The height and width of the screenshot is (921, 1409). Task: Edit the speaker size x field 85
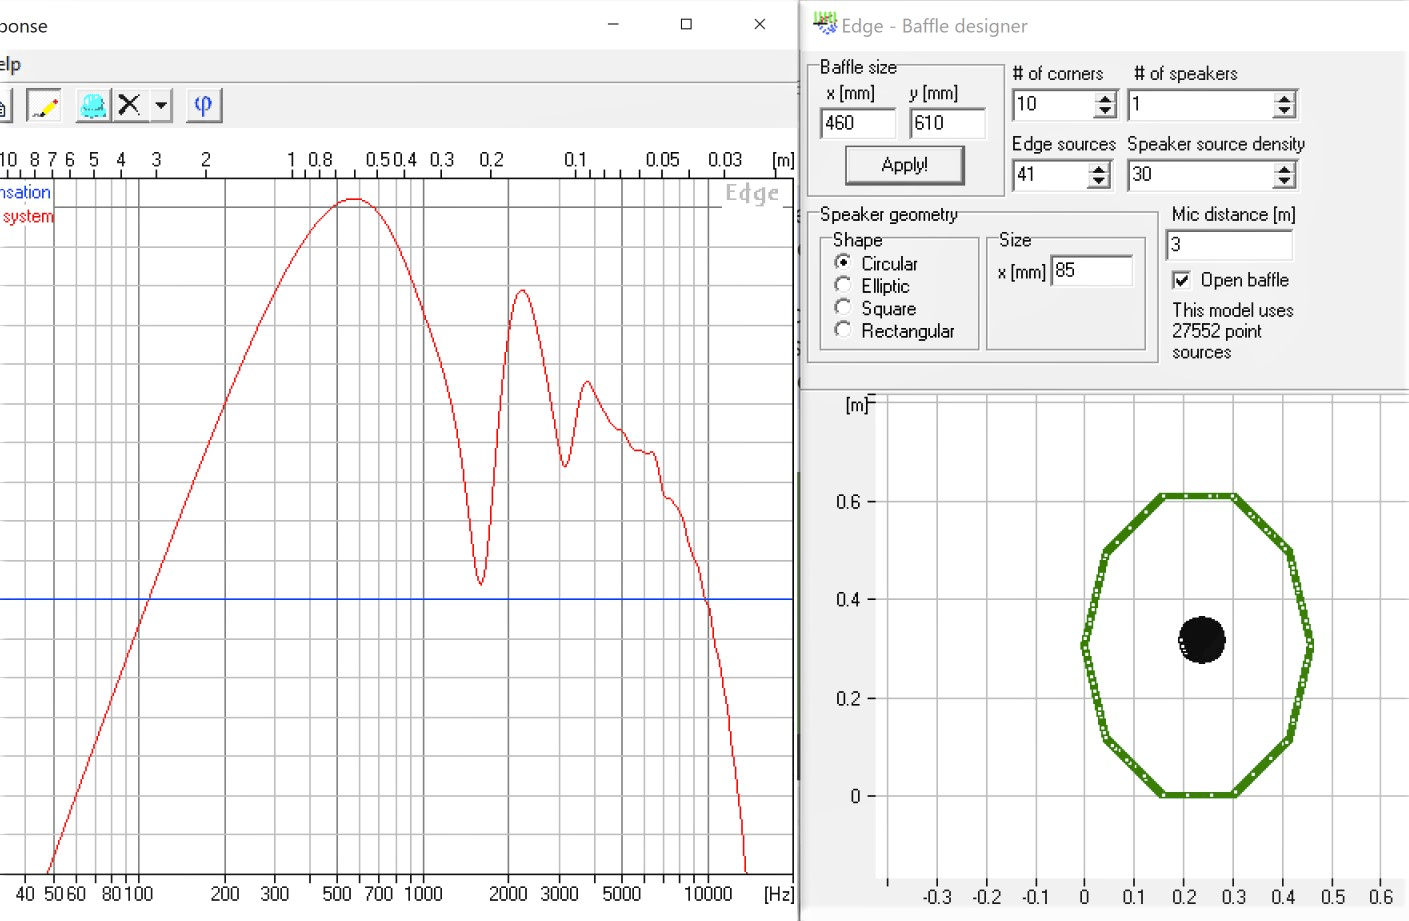click(x=1092, y=271)
